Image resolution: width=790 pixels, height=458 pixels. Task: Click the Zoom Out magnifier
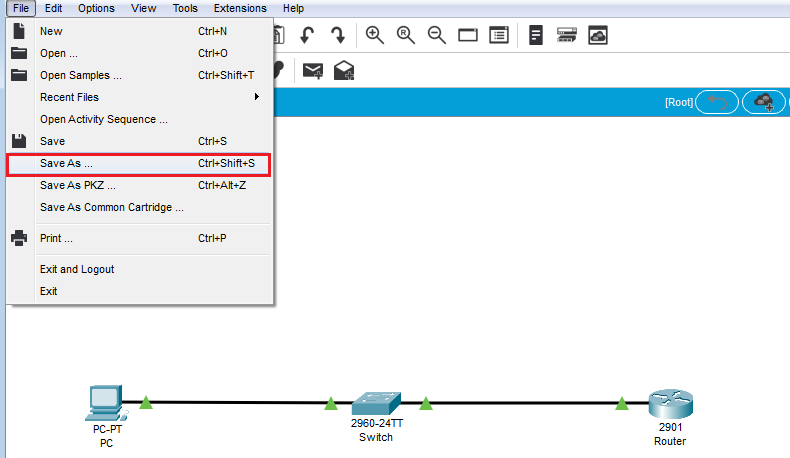tap(436, 35)
